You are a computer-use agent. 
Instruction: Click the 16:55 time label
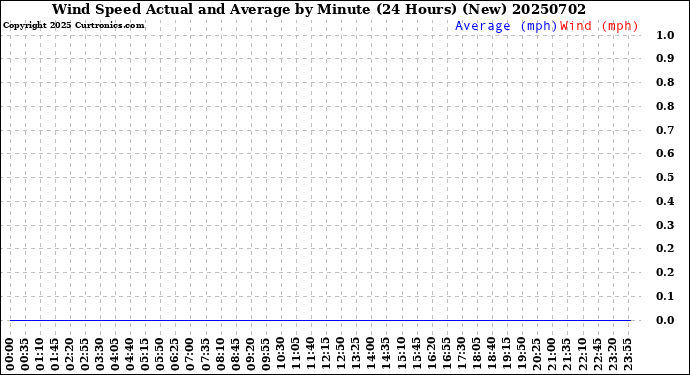tap(446, 355)
